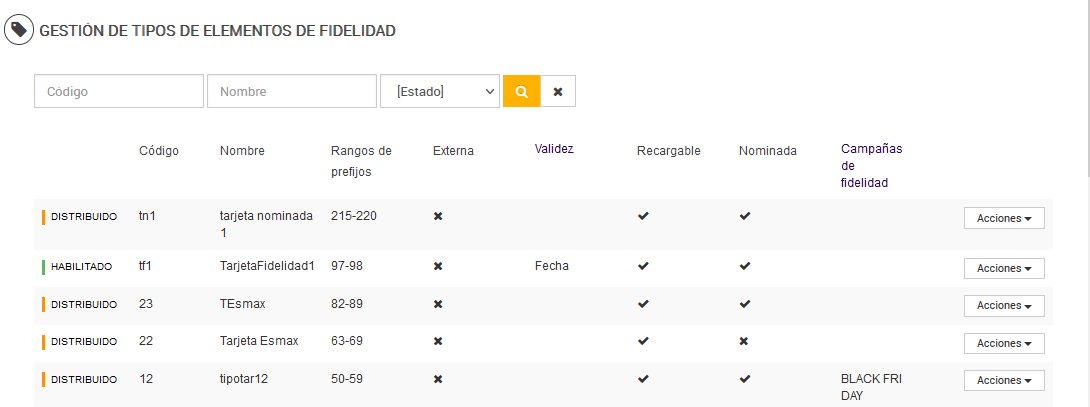Click Nominada checkmark for tipotar12 row
1090x407 pixels.
point(745,379)
